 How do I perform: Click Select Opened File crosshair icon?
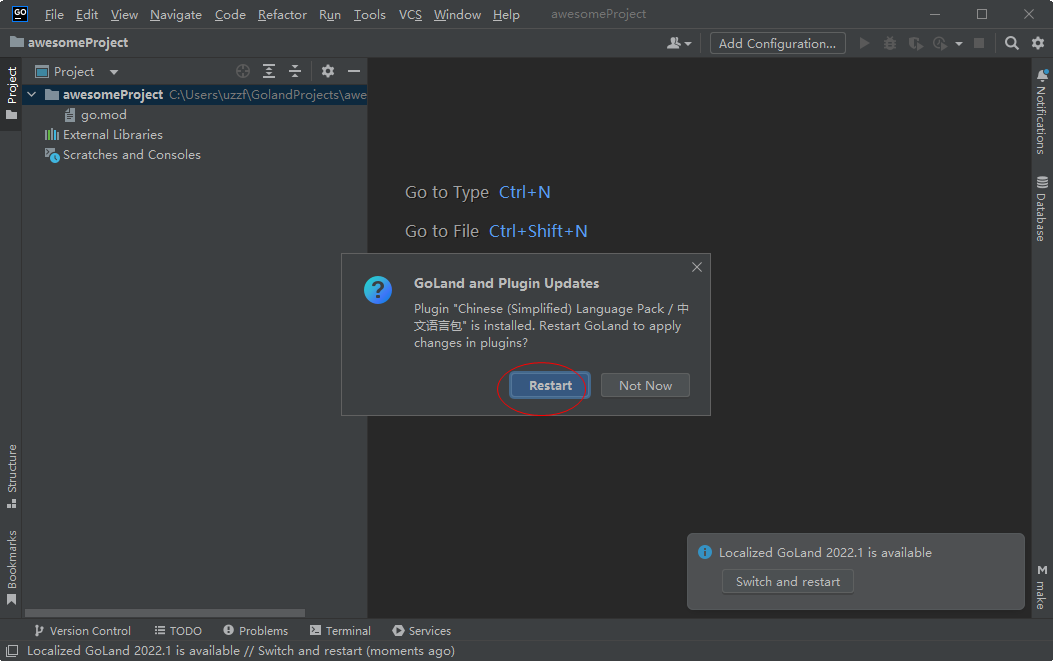[x=243, y=71]
